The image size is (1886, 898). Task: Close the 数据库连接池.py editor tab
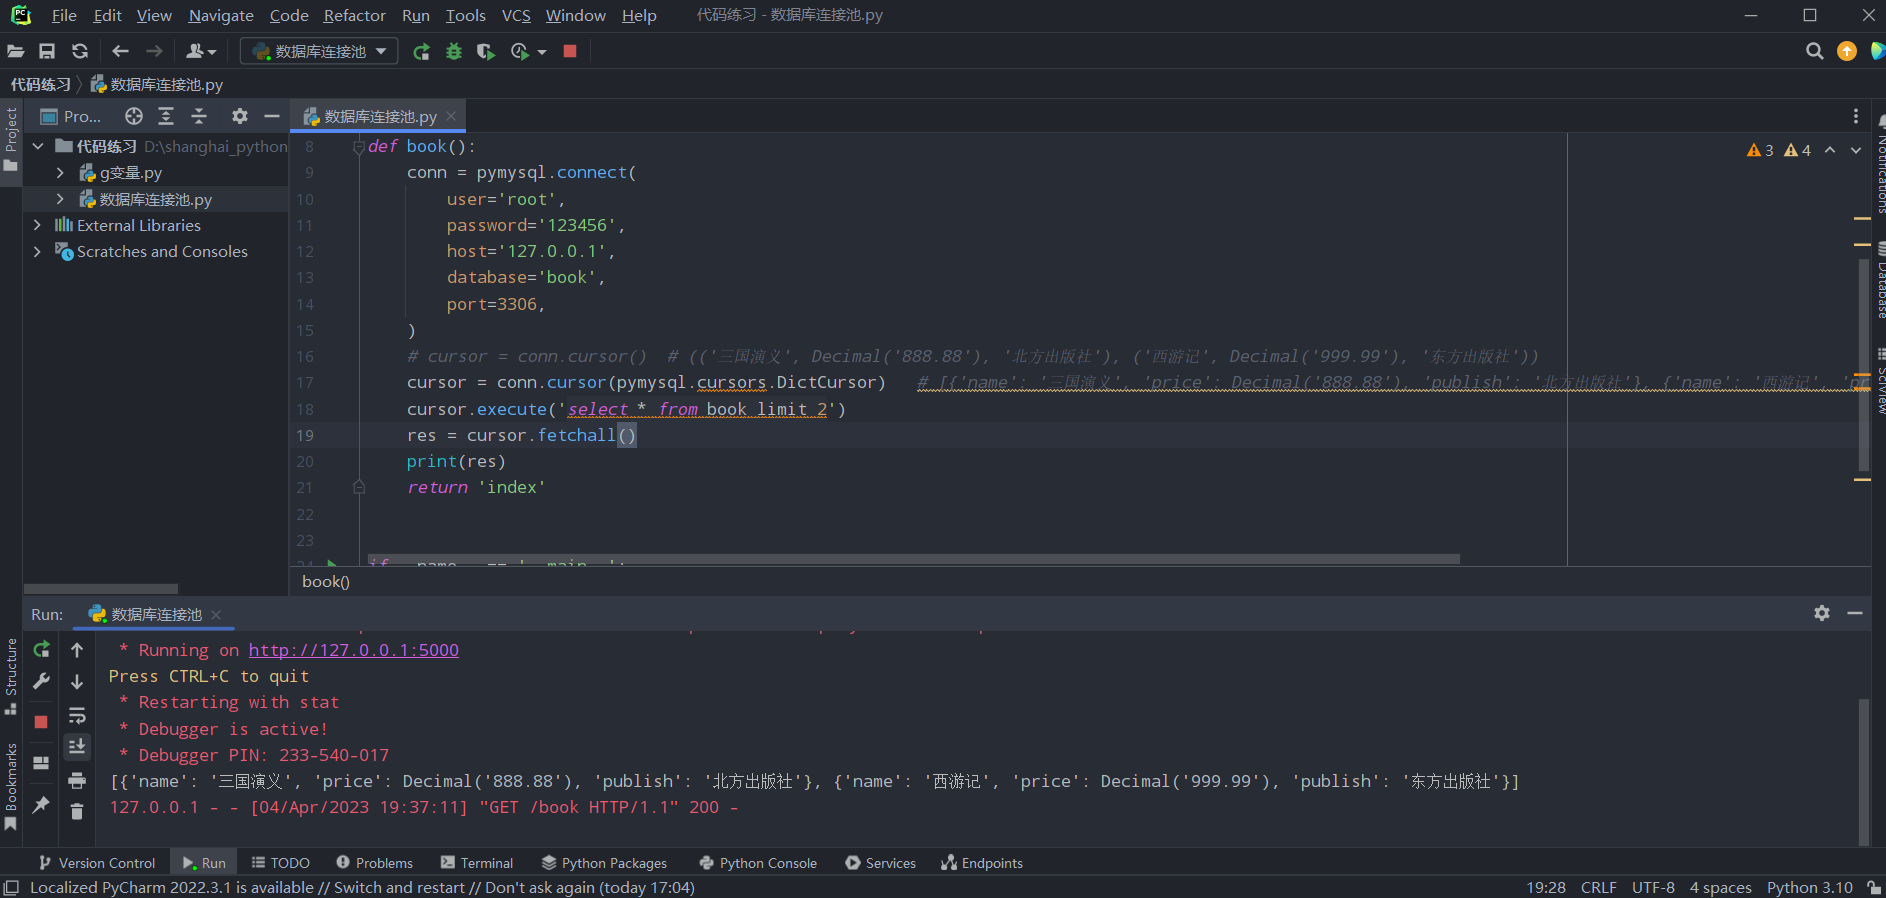point(451,116)
